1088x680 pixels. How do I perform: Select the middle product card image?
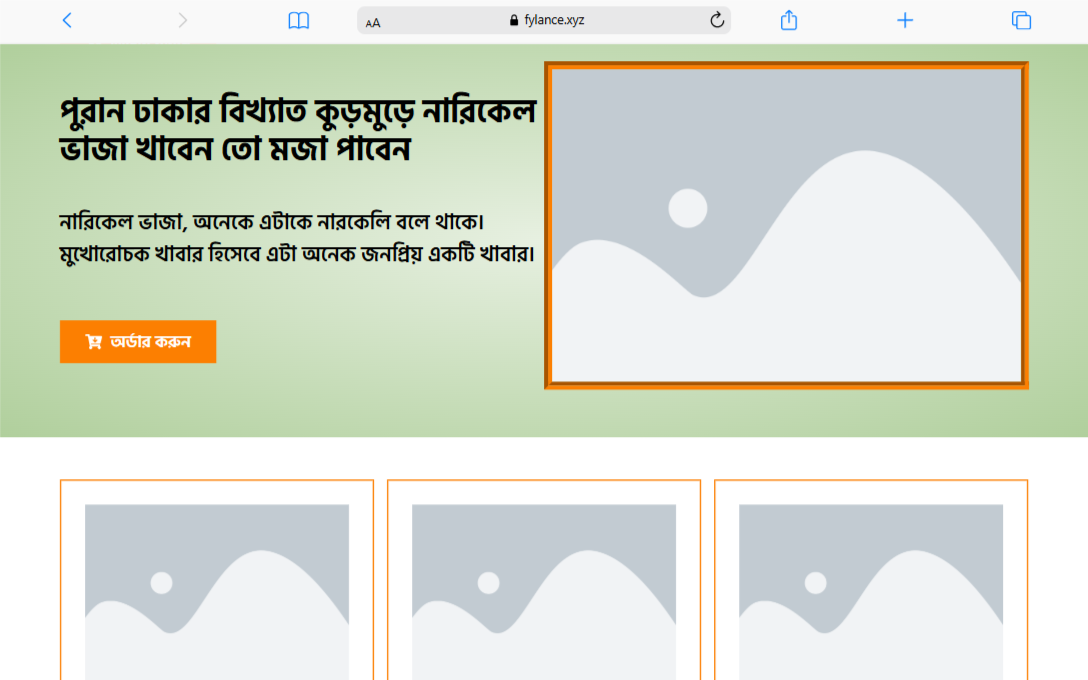click(x=544, y=592)
